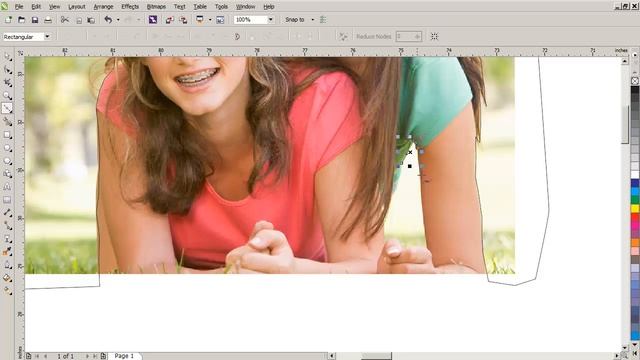The width and height of the screenshot is (640, 360).
Task: Select the Color Eyedropper tool
Action: click(7, 252)
